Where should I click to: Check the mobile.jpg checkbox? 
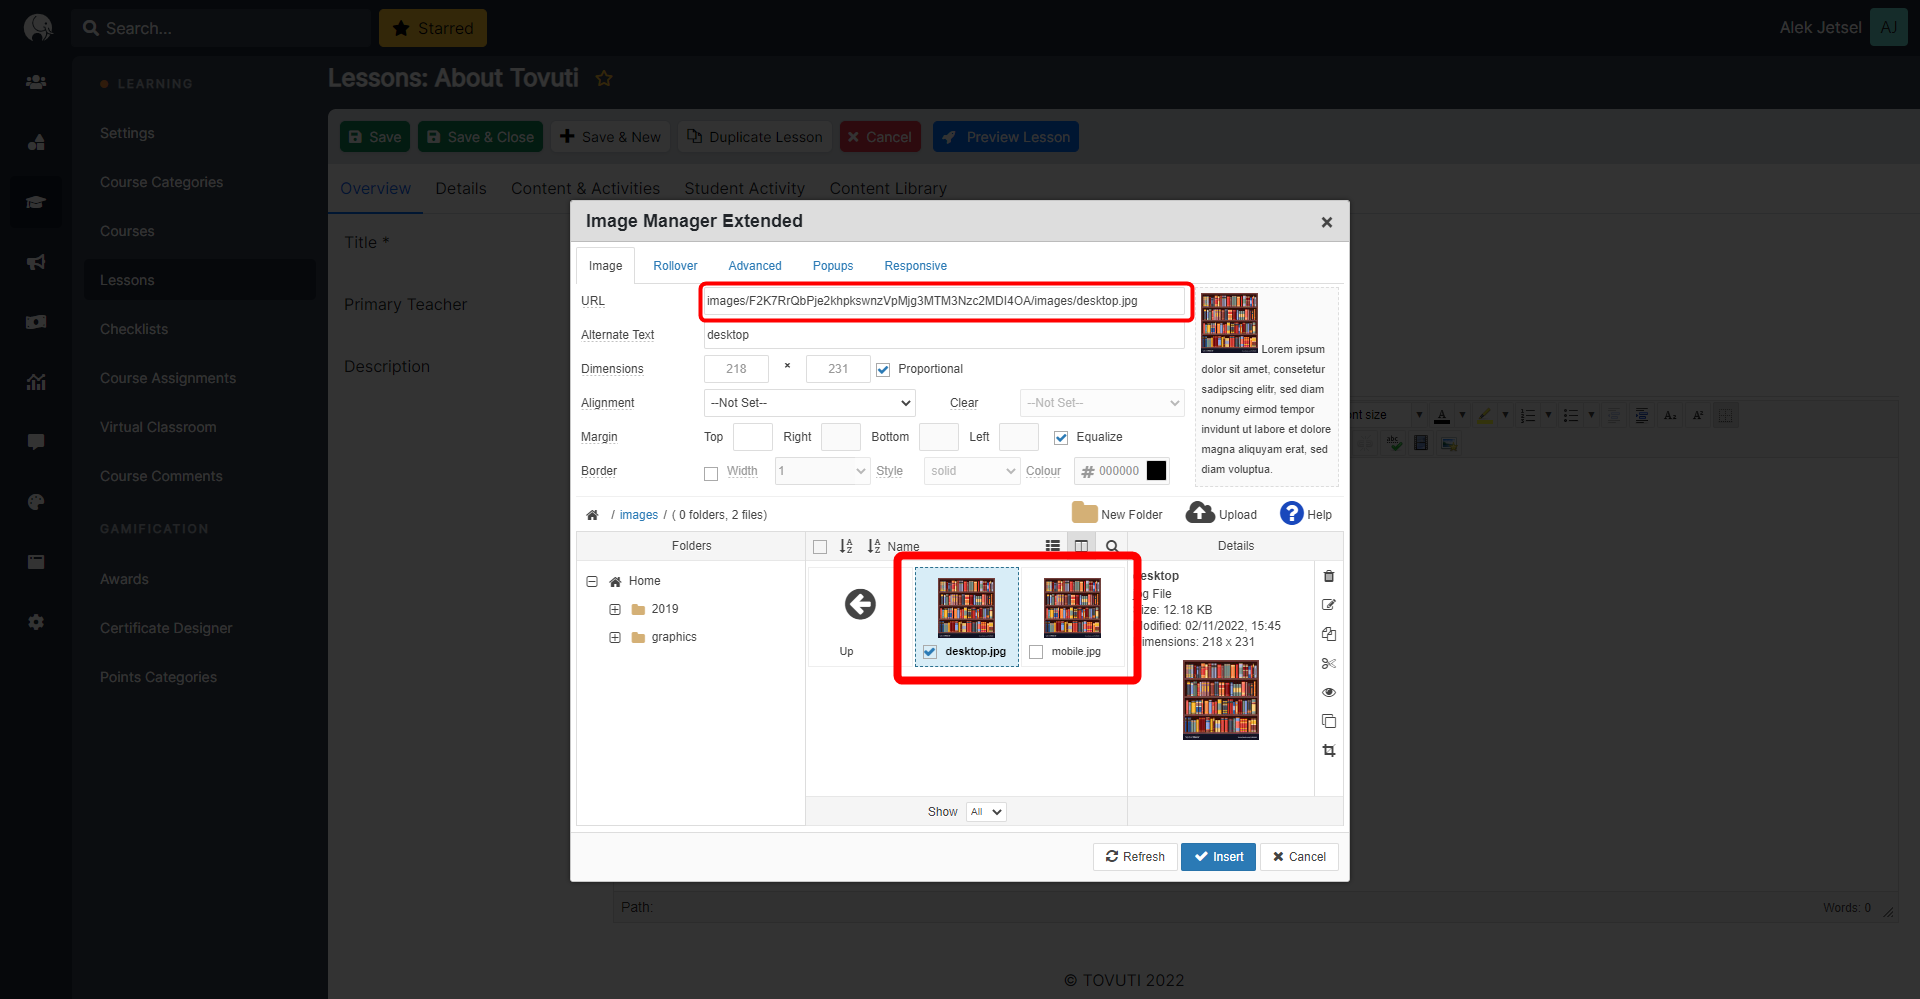click(x=1036, y=652)
